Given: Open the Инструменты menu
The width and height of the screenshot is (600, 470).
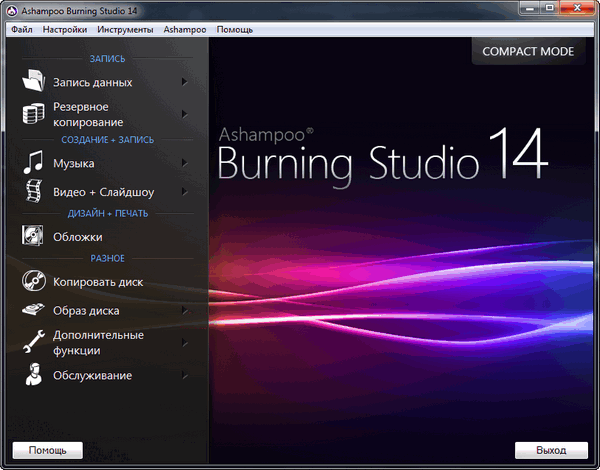Looking at the screenshot, I should [125, 29].
